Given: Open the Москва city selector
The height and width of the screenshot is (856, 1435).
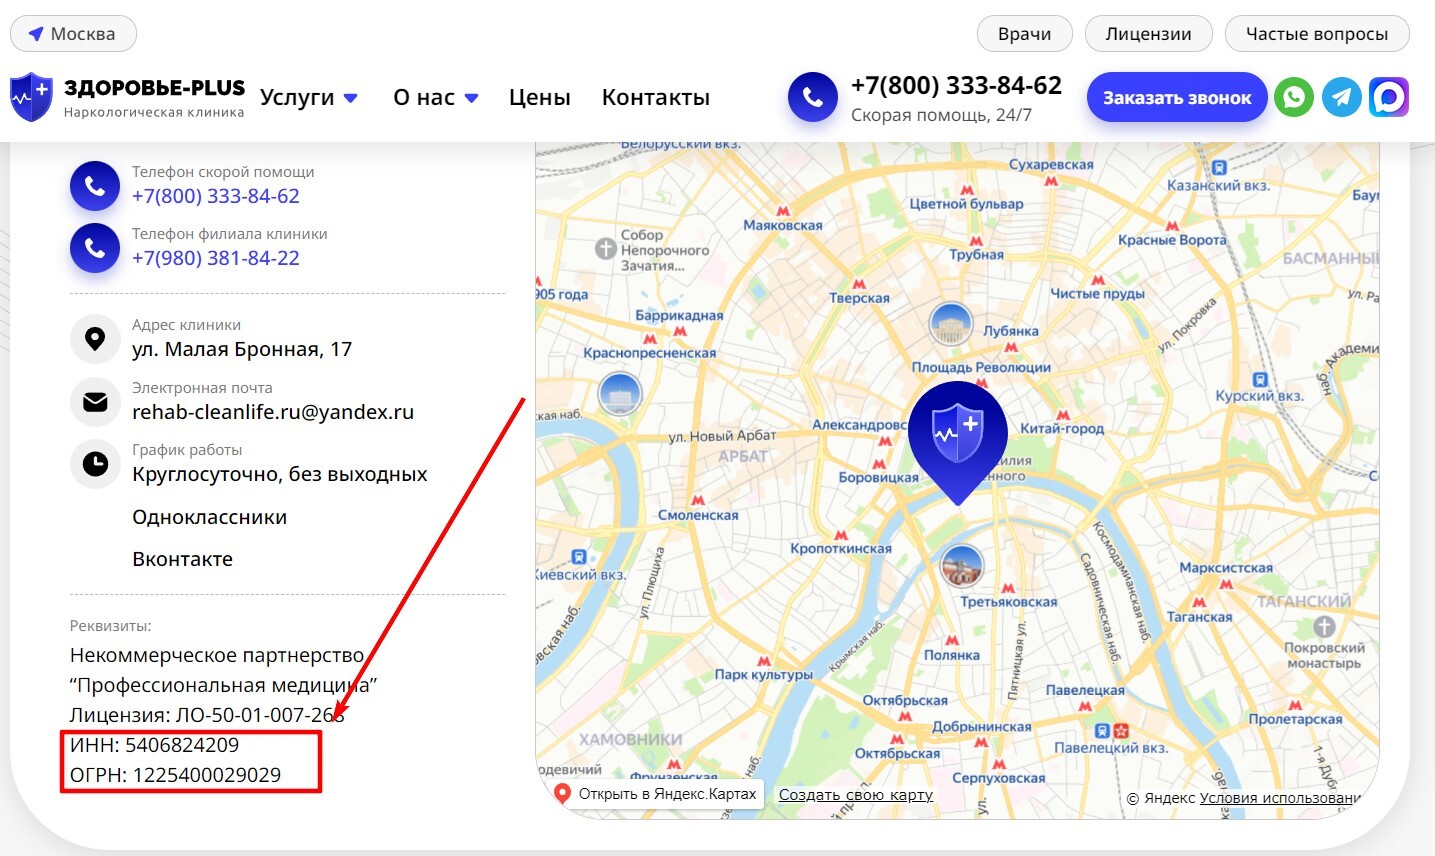Looking at the screenshot, I should [72, 33].
